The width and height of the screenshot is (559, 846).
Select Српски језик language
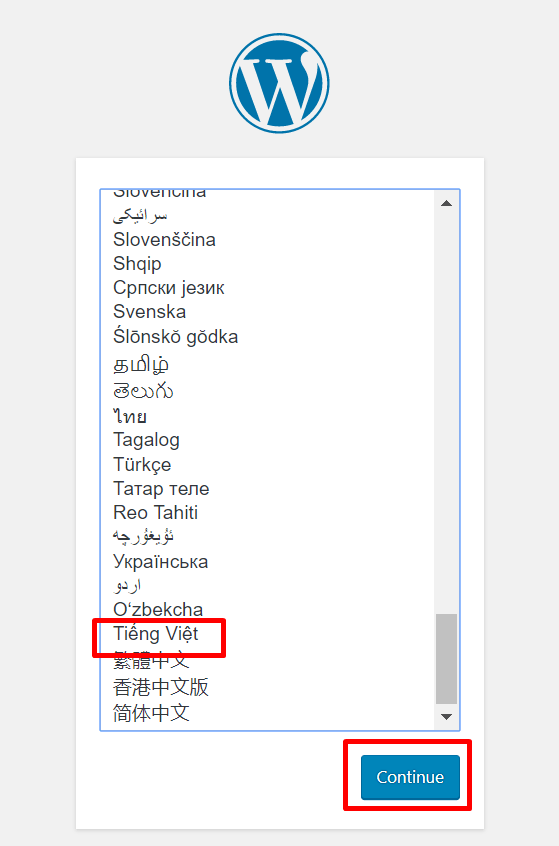[x=168, y=288]
